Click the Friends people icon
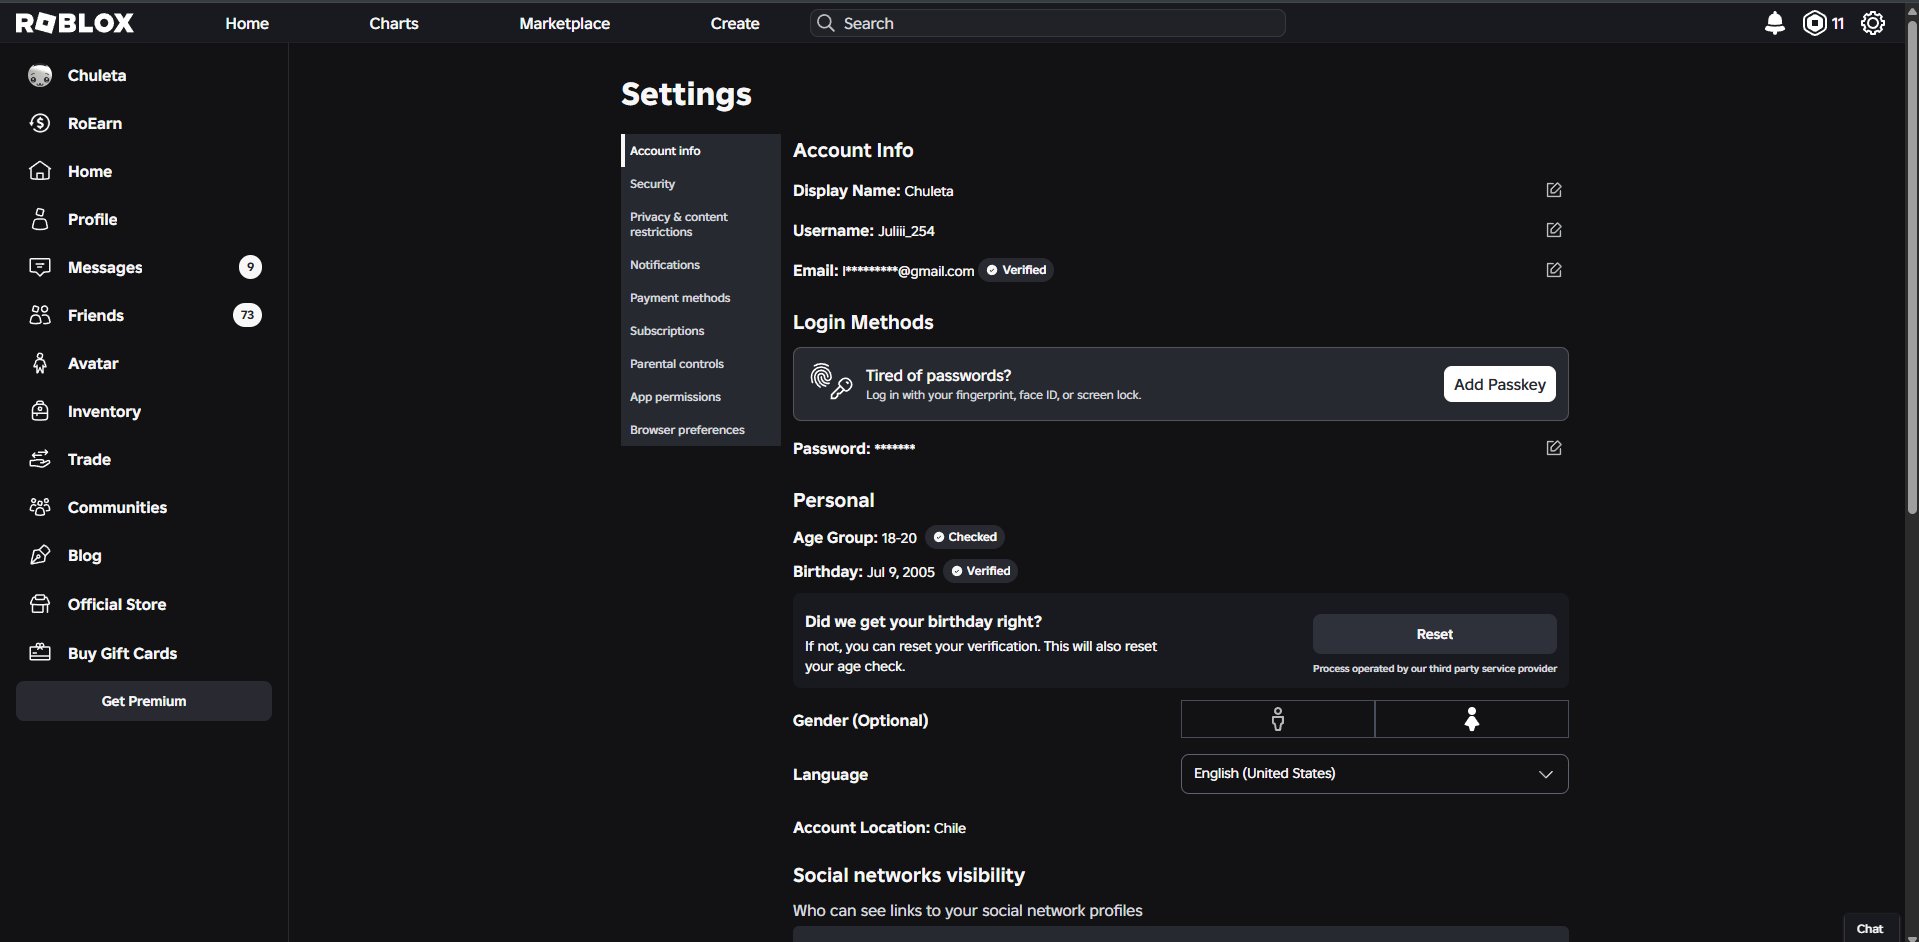This screenshot has height=942, width=1919. [x=40, y=316]
